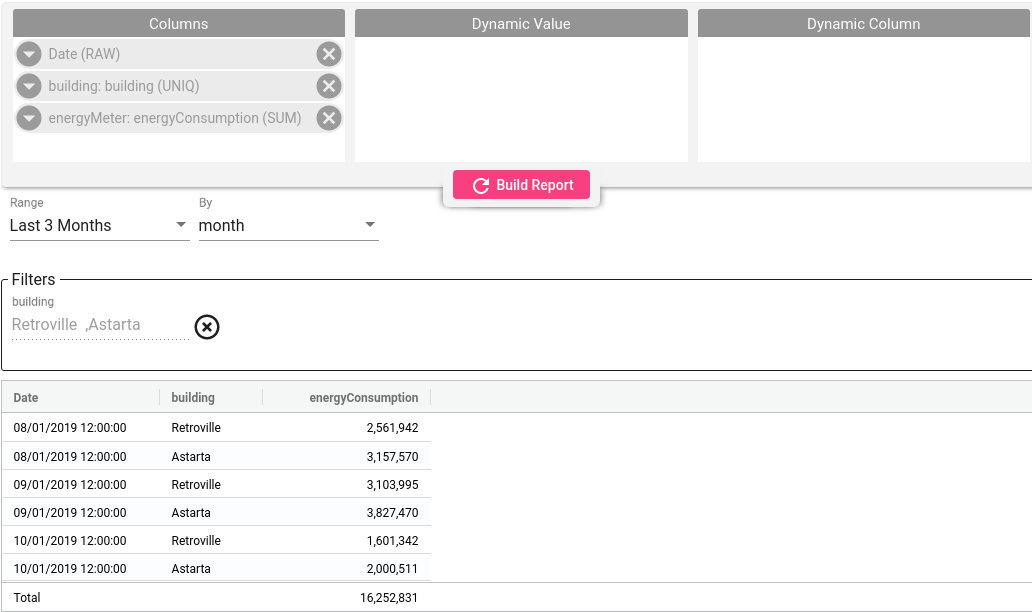
Task: Open energyConsumption (SUM) options arrow
Action: (x=29, y=118)
